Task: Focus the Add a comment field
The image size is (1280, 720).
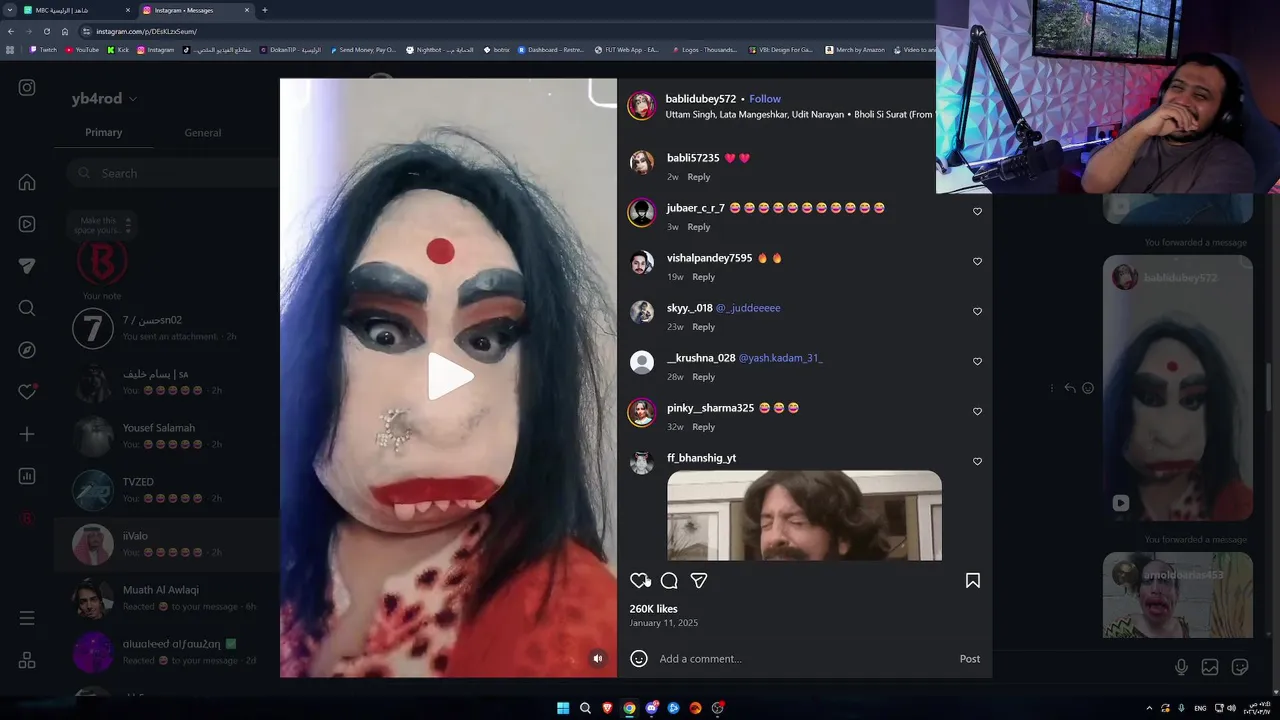Action: [804, 659]
